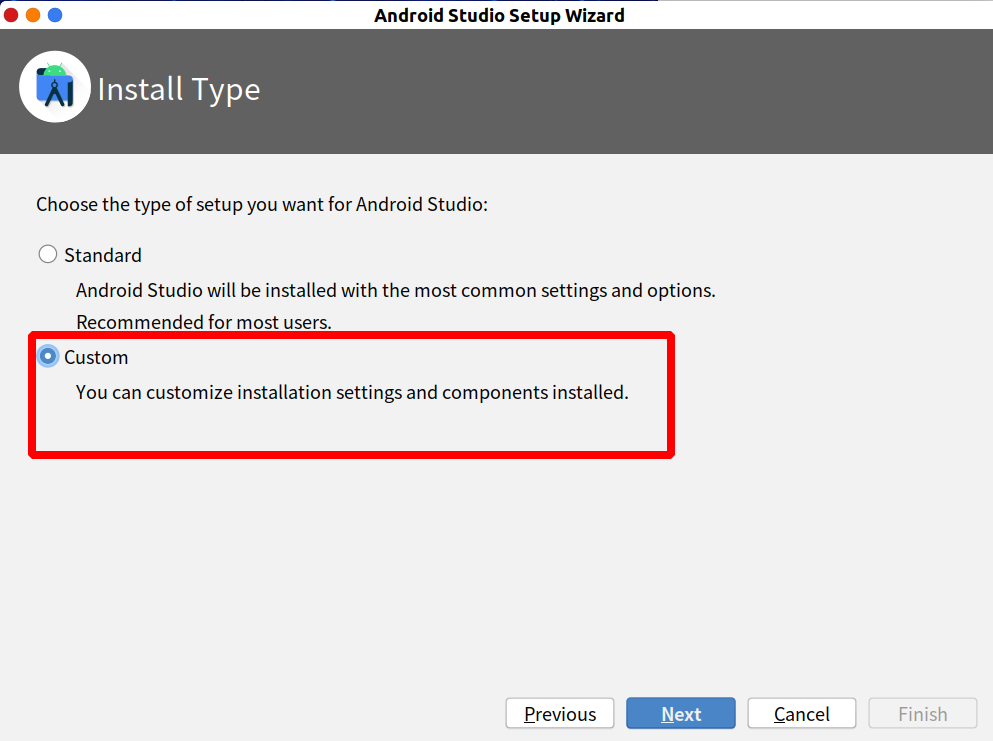Click the Install Type heading

point(179,89)
